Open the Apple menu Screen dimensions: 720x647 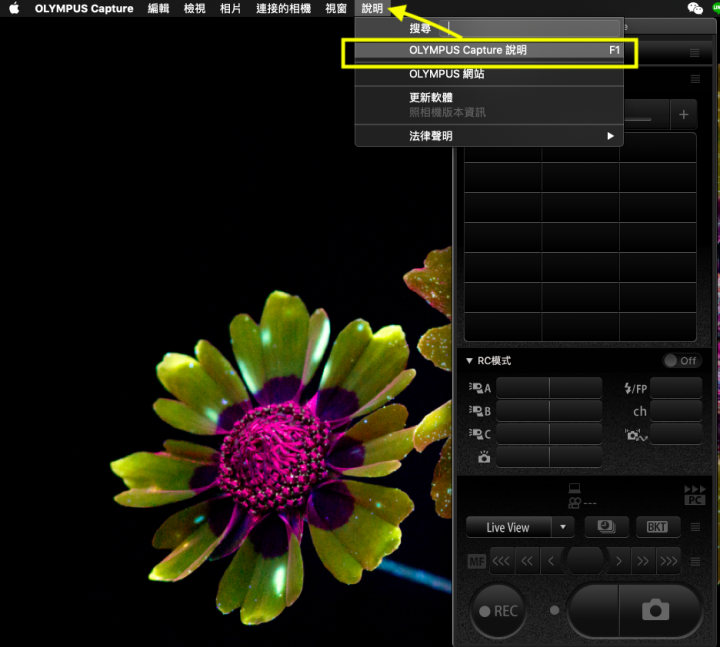(14, 8)
